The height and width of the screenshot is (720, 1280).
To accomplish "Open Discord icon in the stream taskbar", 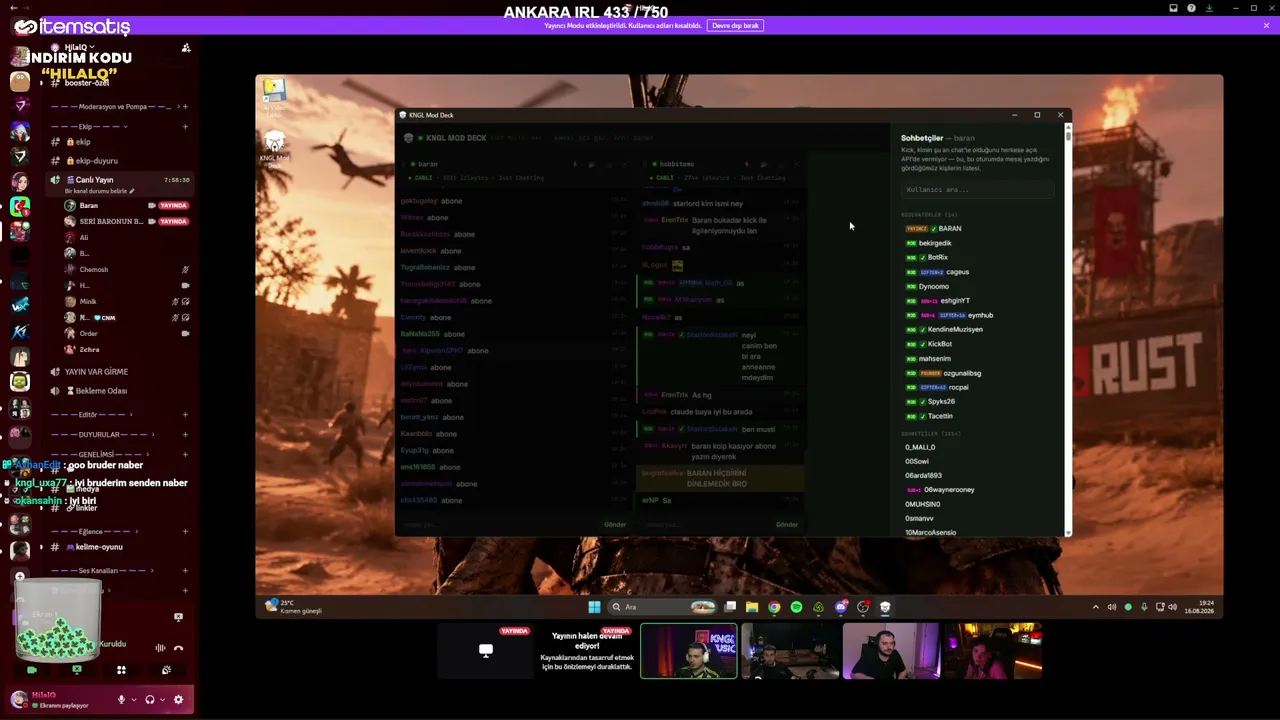I will 841,607.
